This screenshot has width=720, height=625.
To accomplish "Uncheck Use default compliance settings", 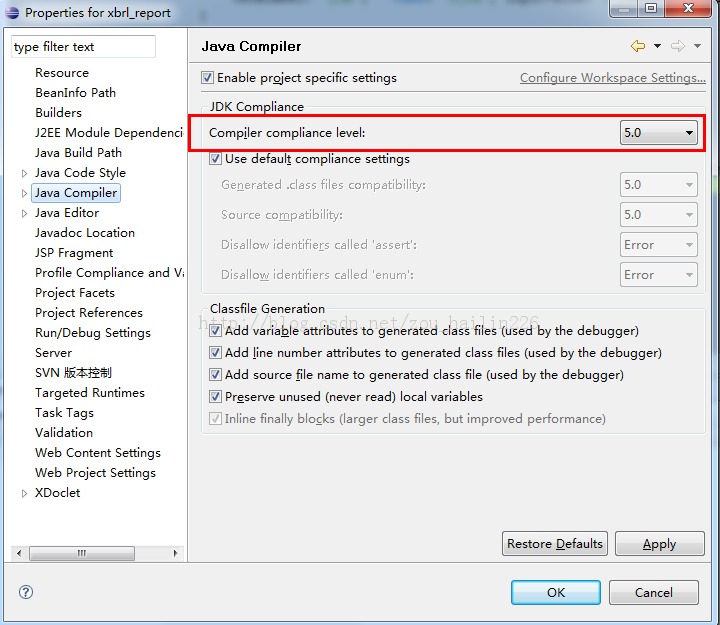I will (x=216, y=159).
